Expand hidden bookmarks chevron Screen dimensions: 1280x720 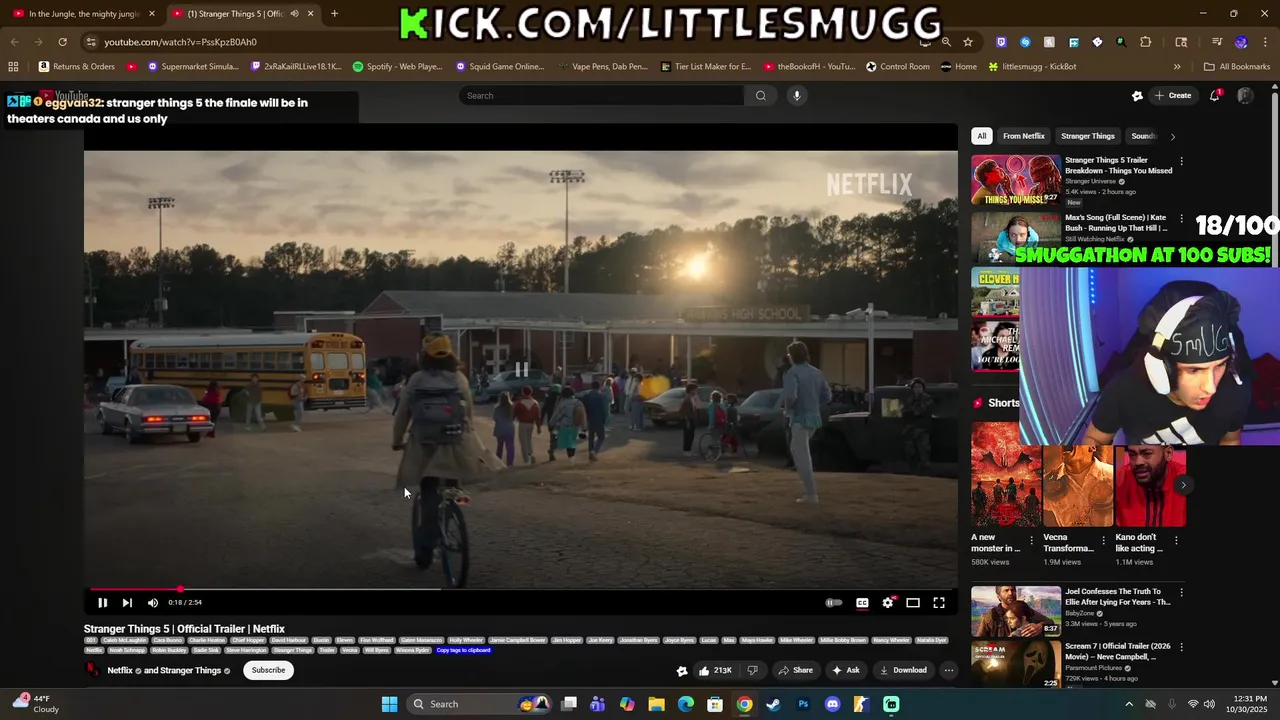1177,67
